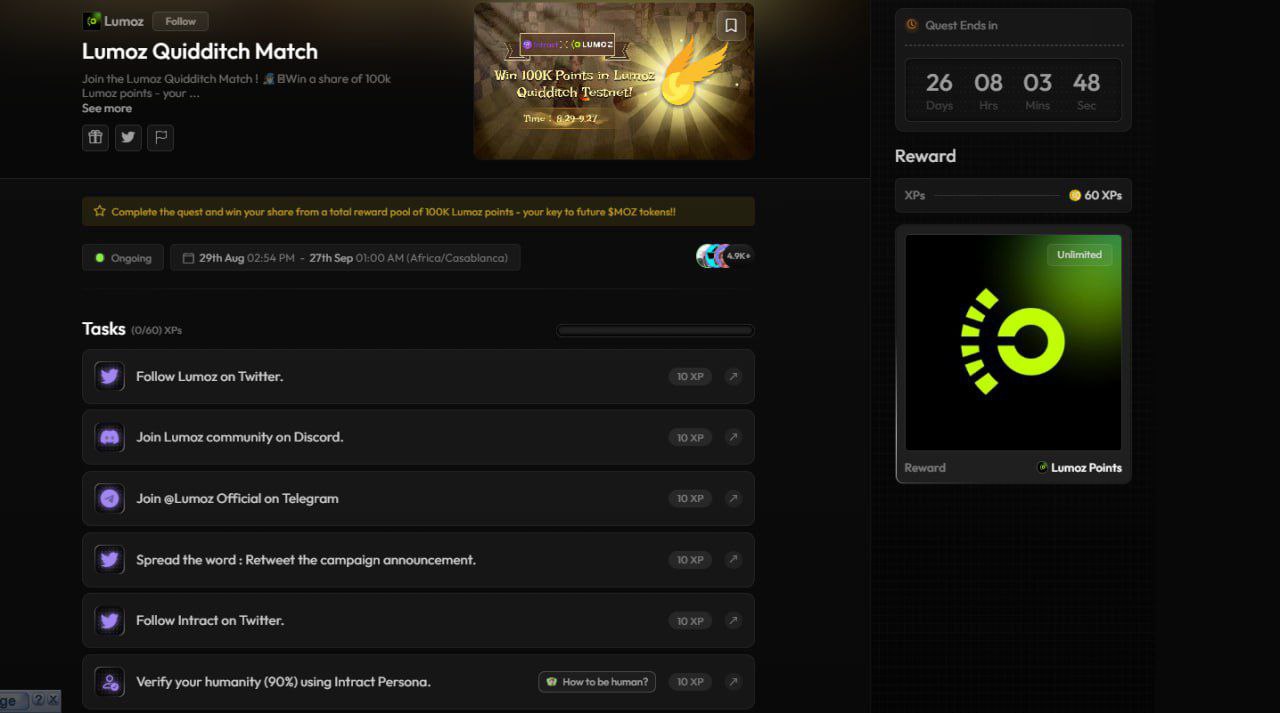Click 10 XP badge on Telegram task
This screenshot has height=713, width=1280.
coord(690,498)
